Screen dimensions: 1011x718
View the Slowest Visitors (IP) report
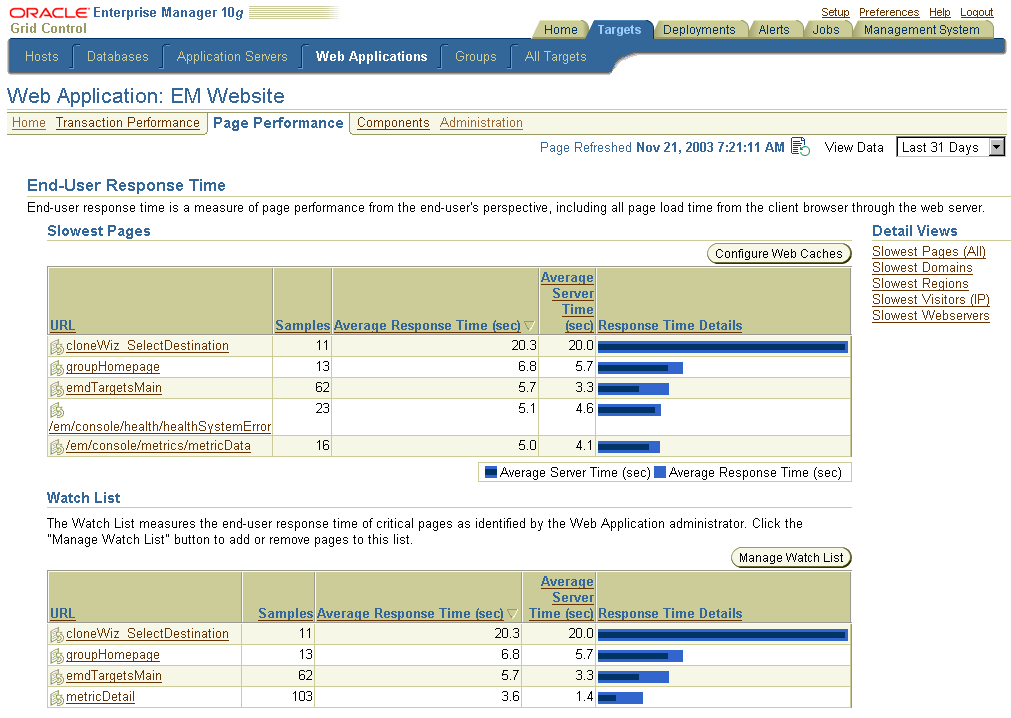point(930,299)
